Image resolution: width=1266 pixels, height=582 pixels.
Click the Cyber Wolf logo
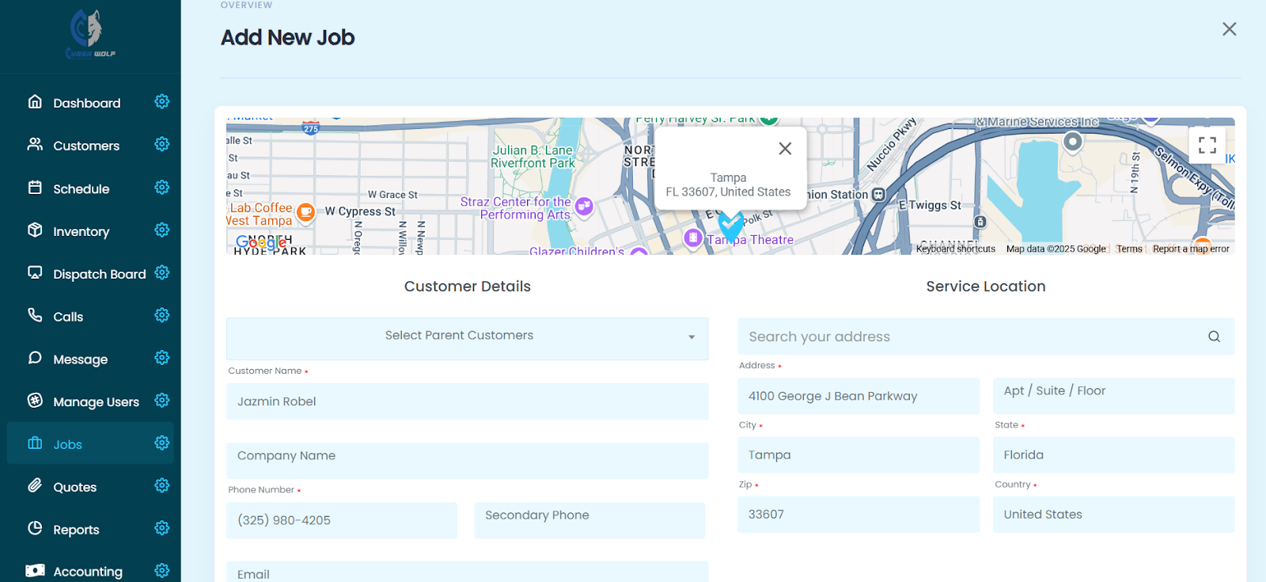[x=90, y=35]
